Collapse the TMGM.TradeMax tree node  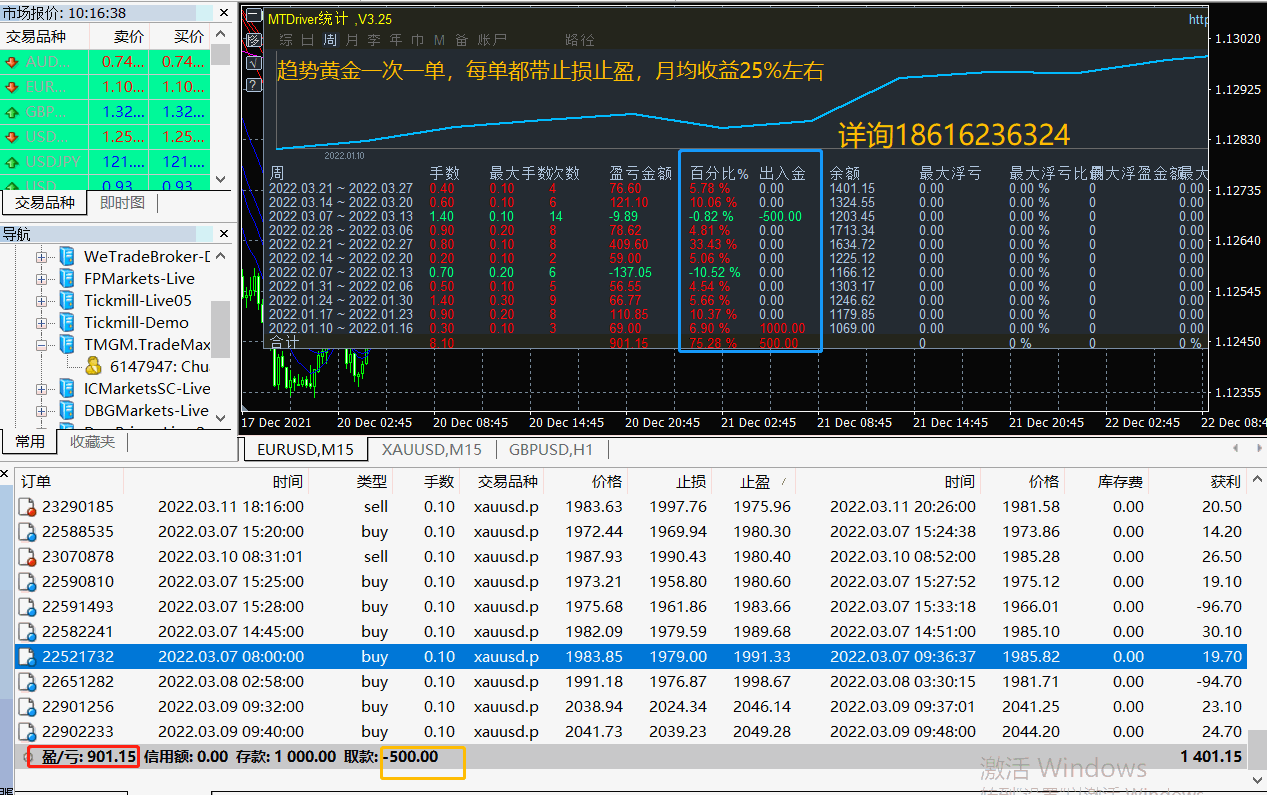coord(42,344)
